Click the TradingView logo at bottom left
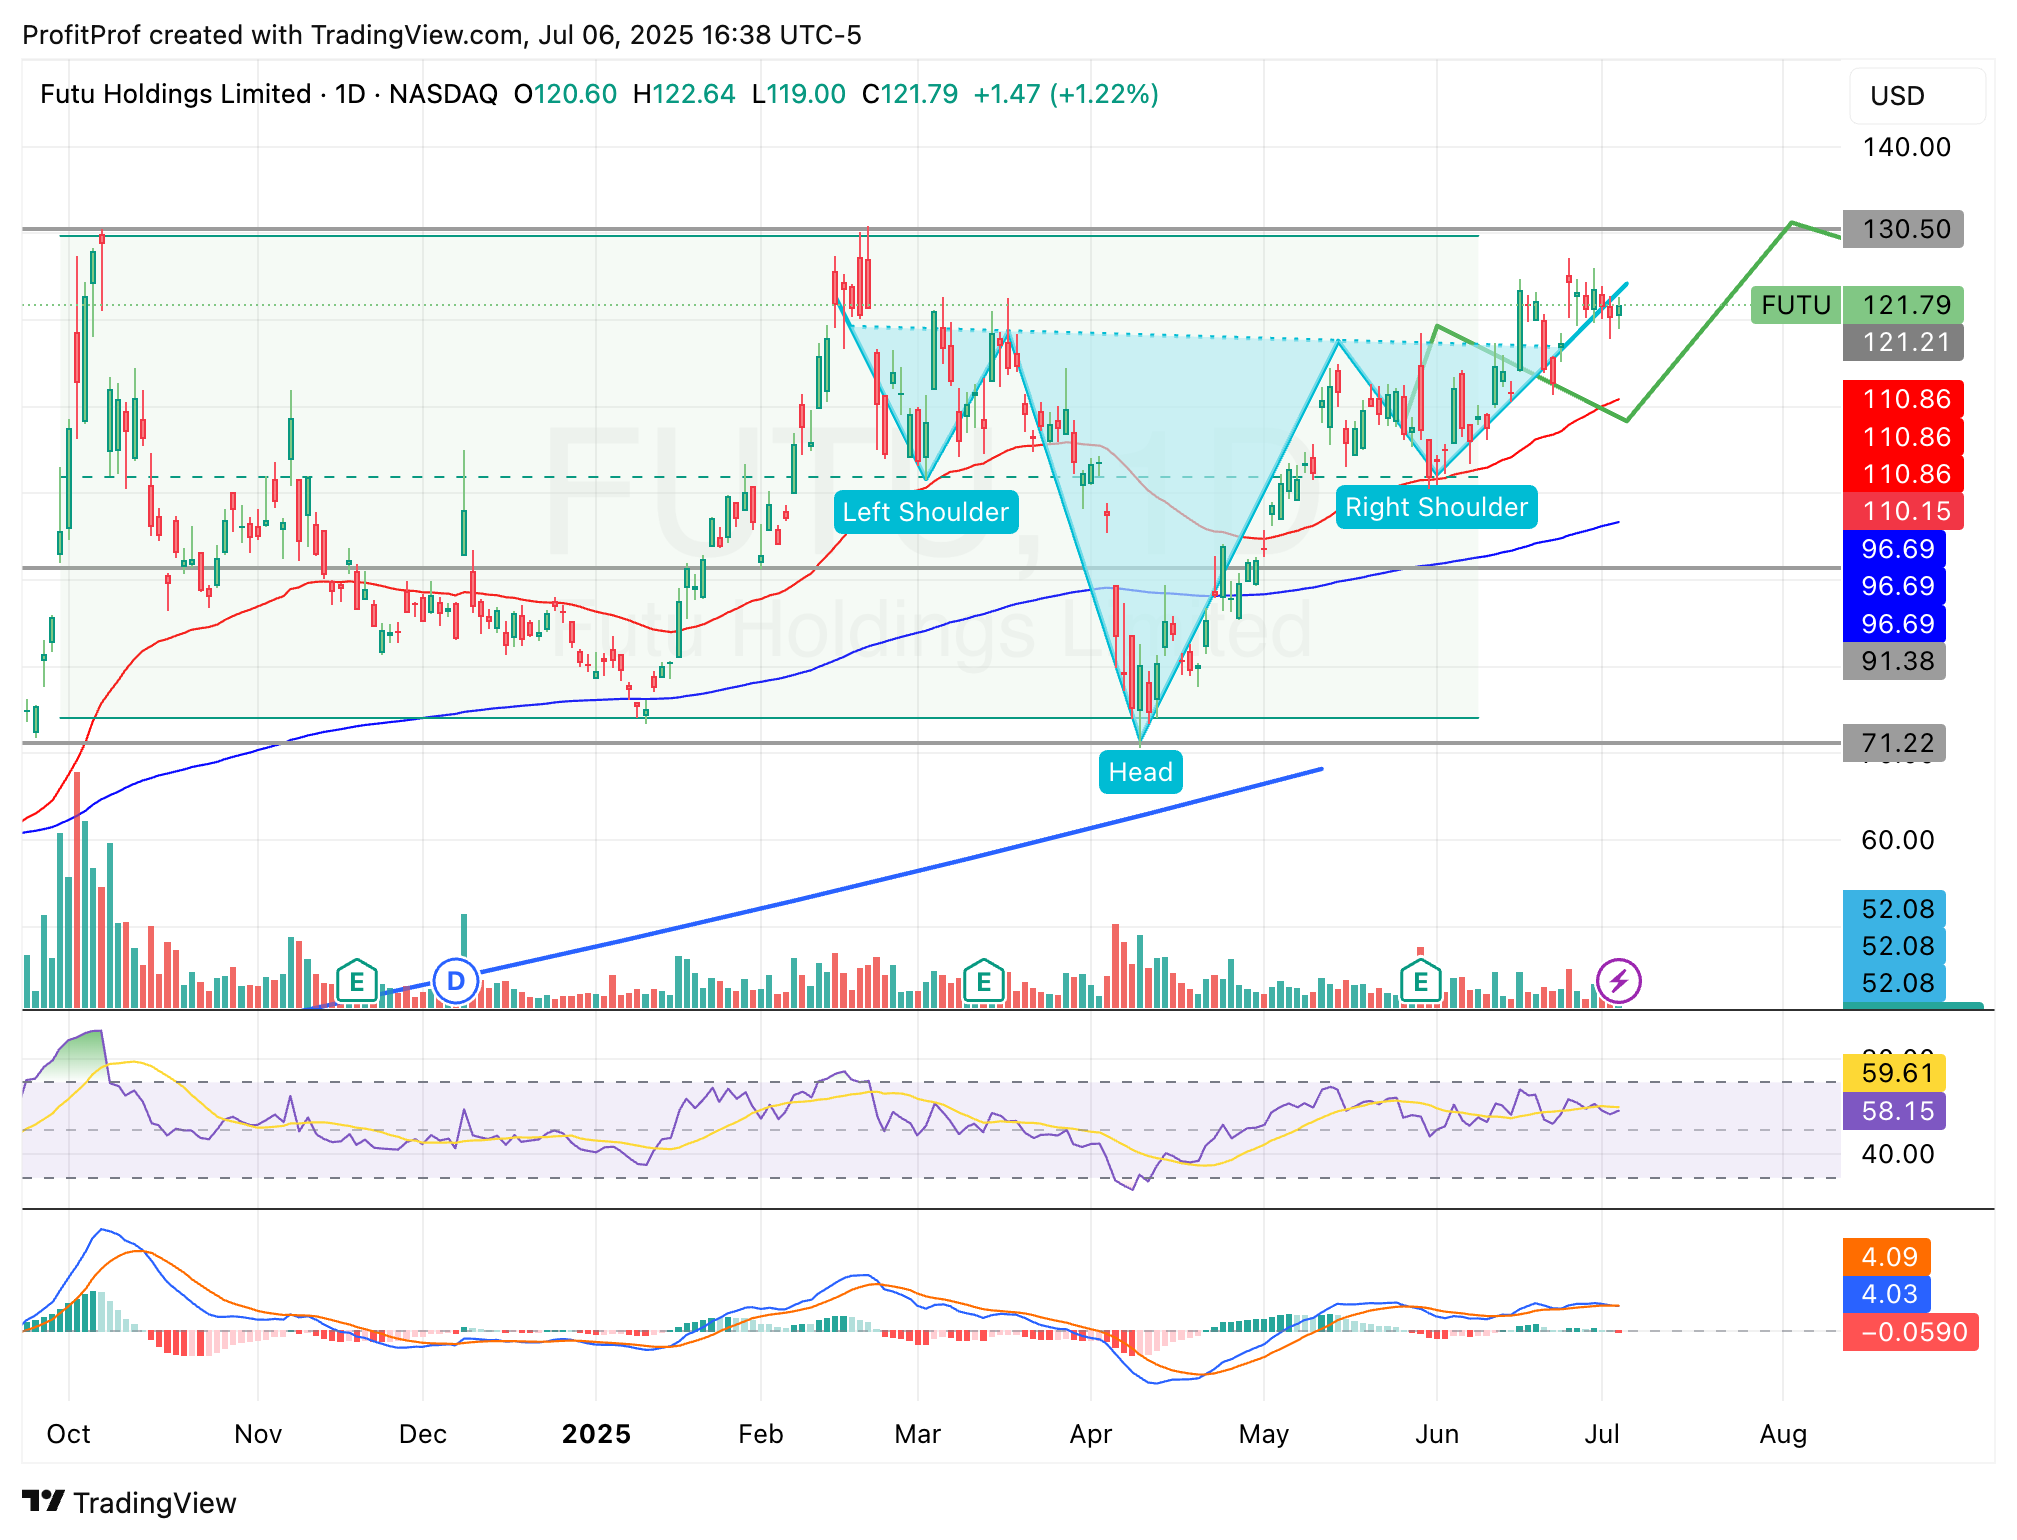Viewport: 2017px width, 1540px height. [x=129, y=1502]
